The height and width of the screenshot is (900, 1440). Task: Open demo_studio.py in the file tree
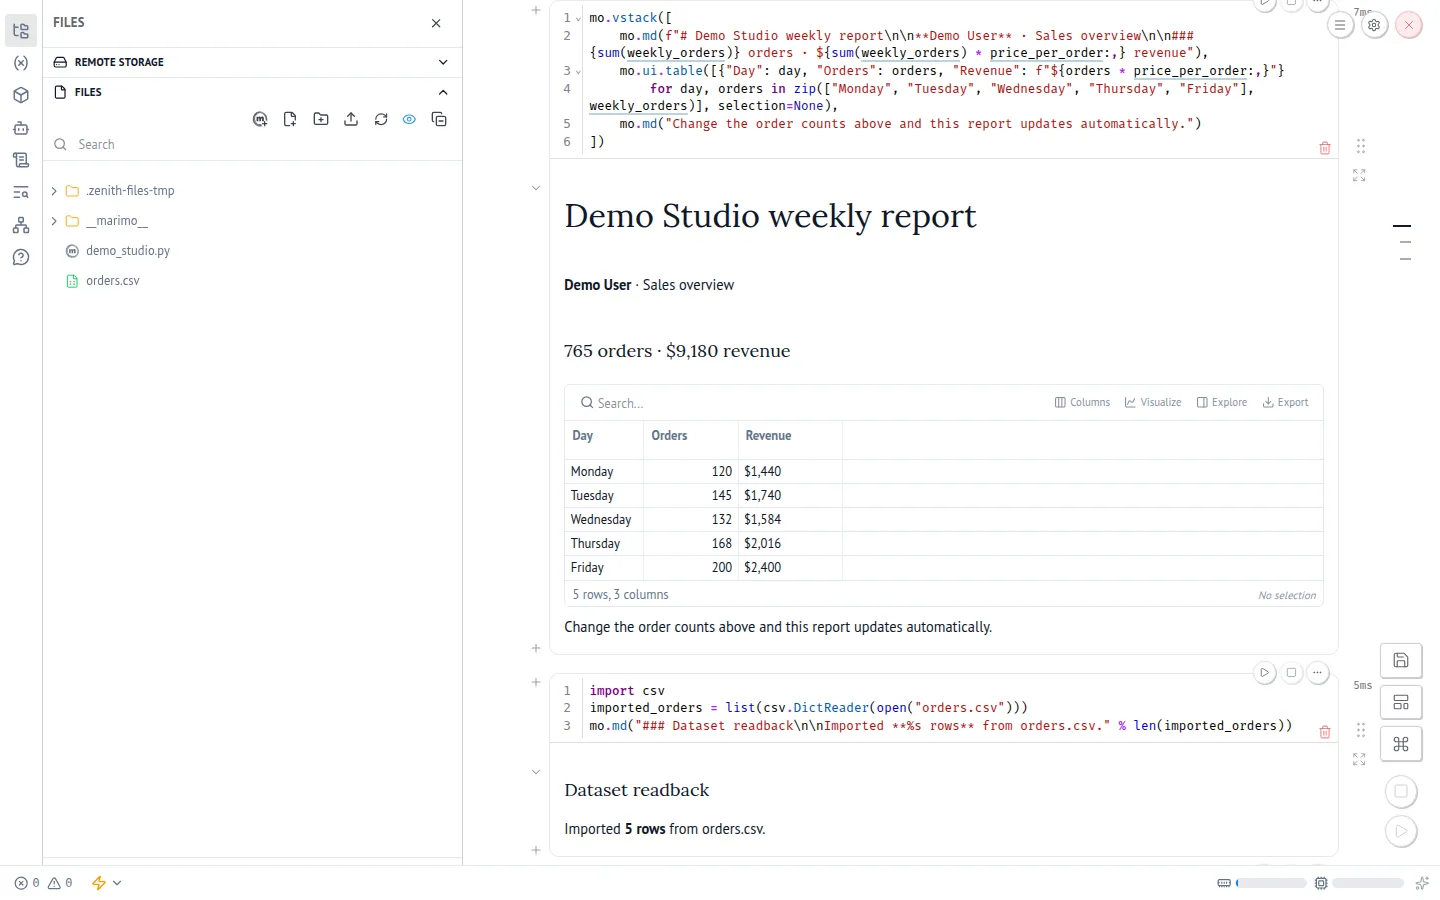tap(128, 251)
